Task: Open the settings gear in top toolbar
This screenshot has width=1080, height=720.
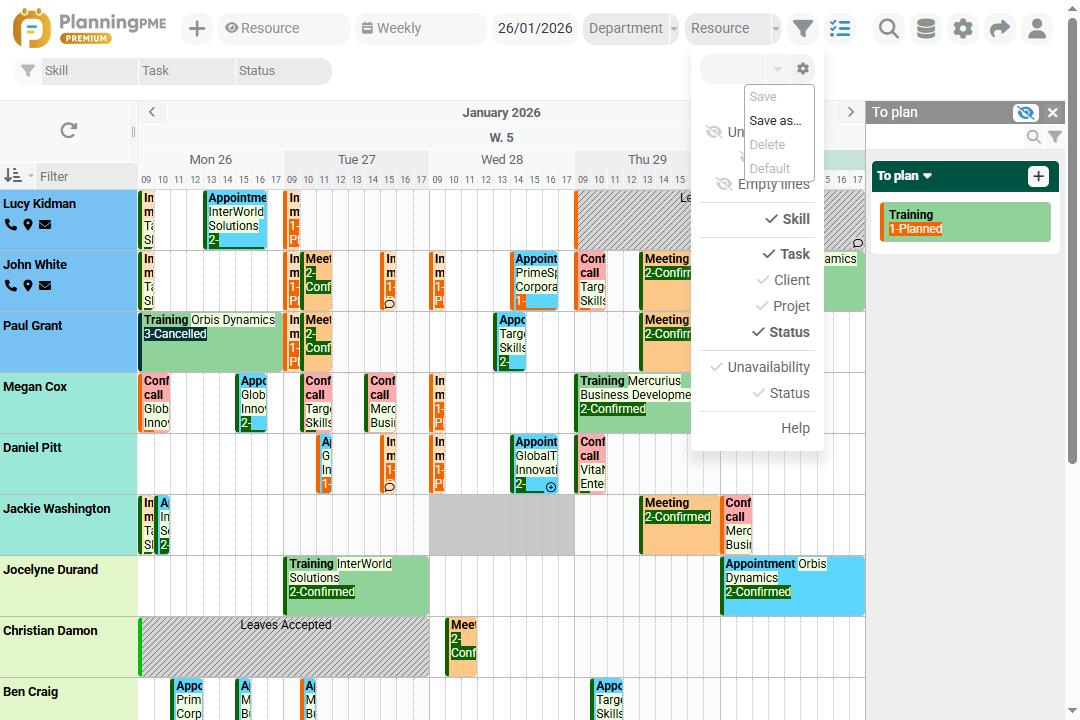Action: [x=963, y=28]
